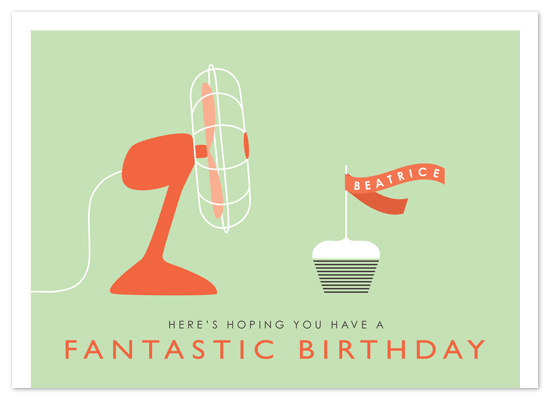
Task: Click the white wire fan cage
Action: point(220,148)
